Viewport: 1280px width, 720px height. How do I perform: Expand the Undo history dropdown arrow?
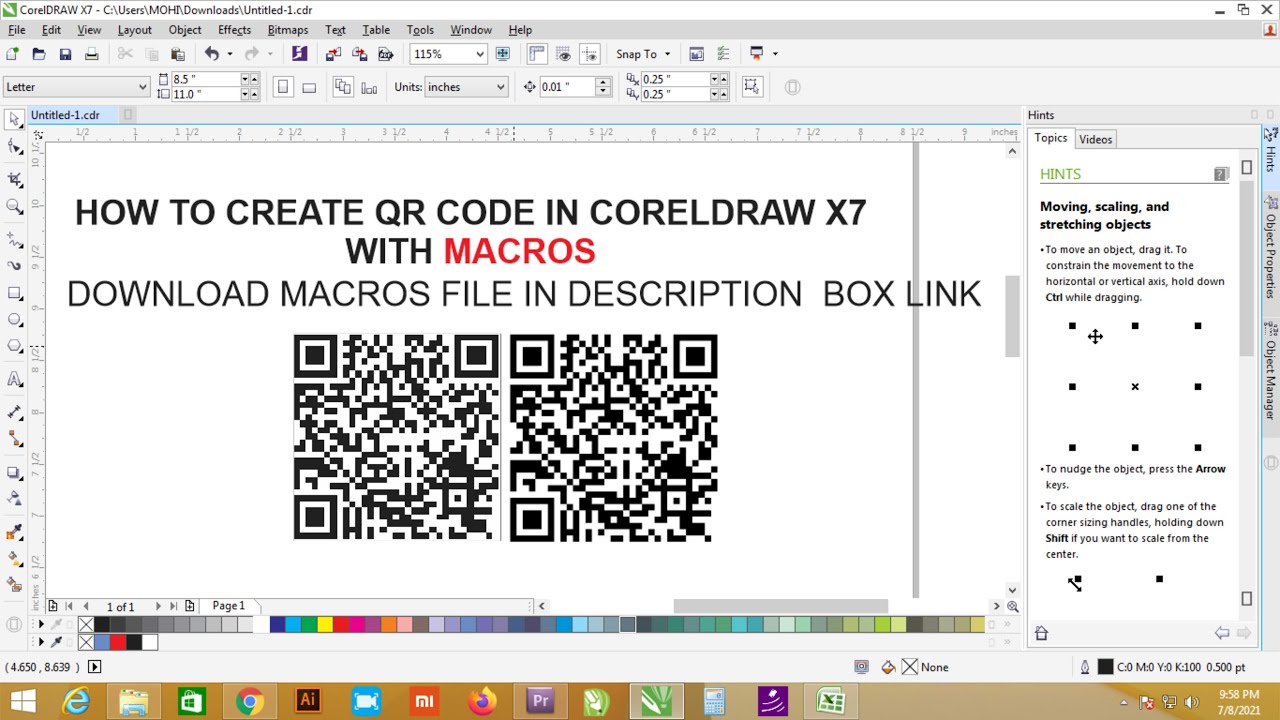(x=229, y=54)
